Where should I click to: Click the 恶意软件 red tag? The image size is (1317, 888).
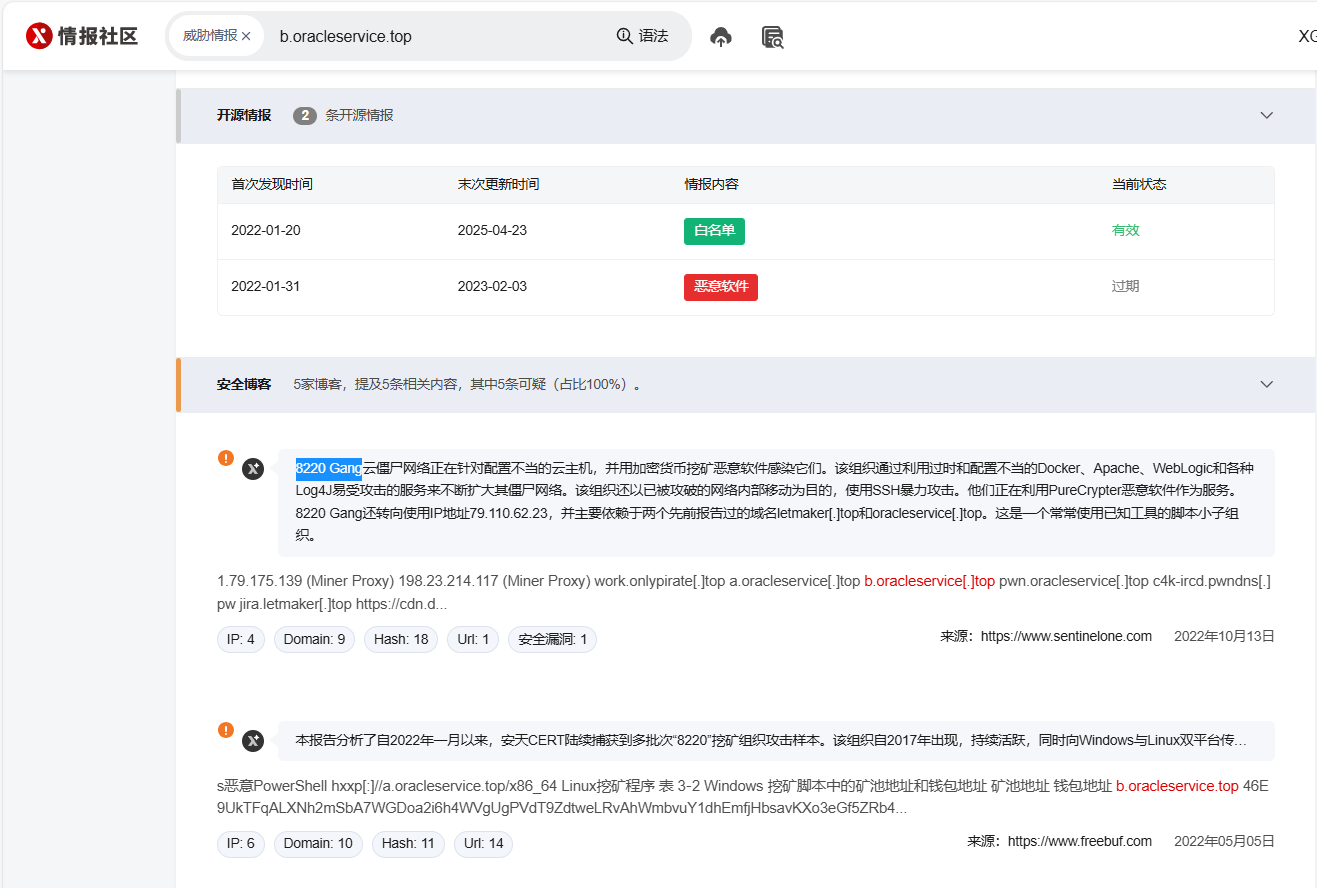[721, 287]
